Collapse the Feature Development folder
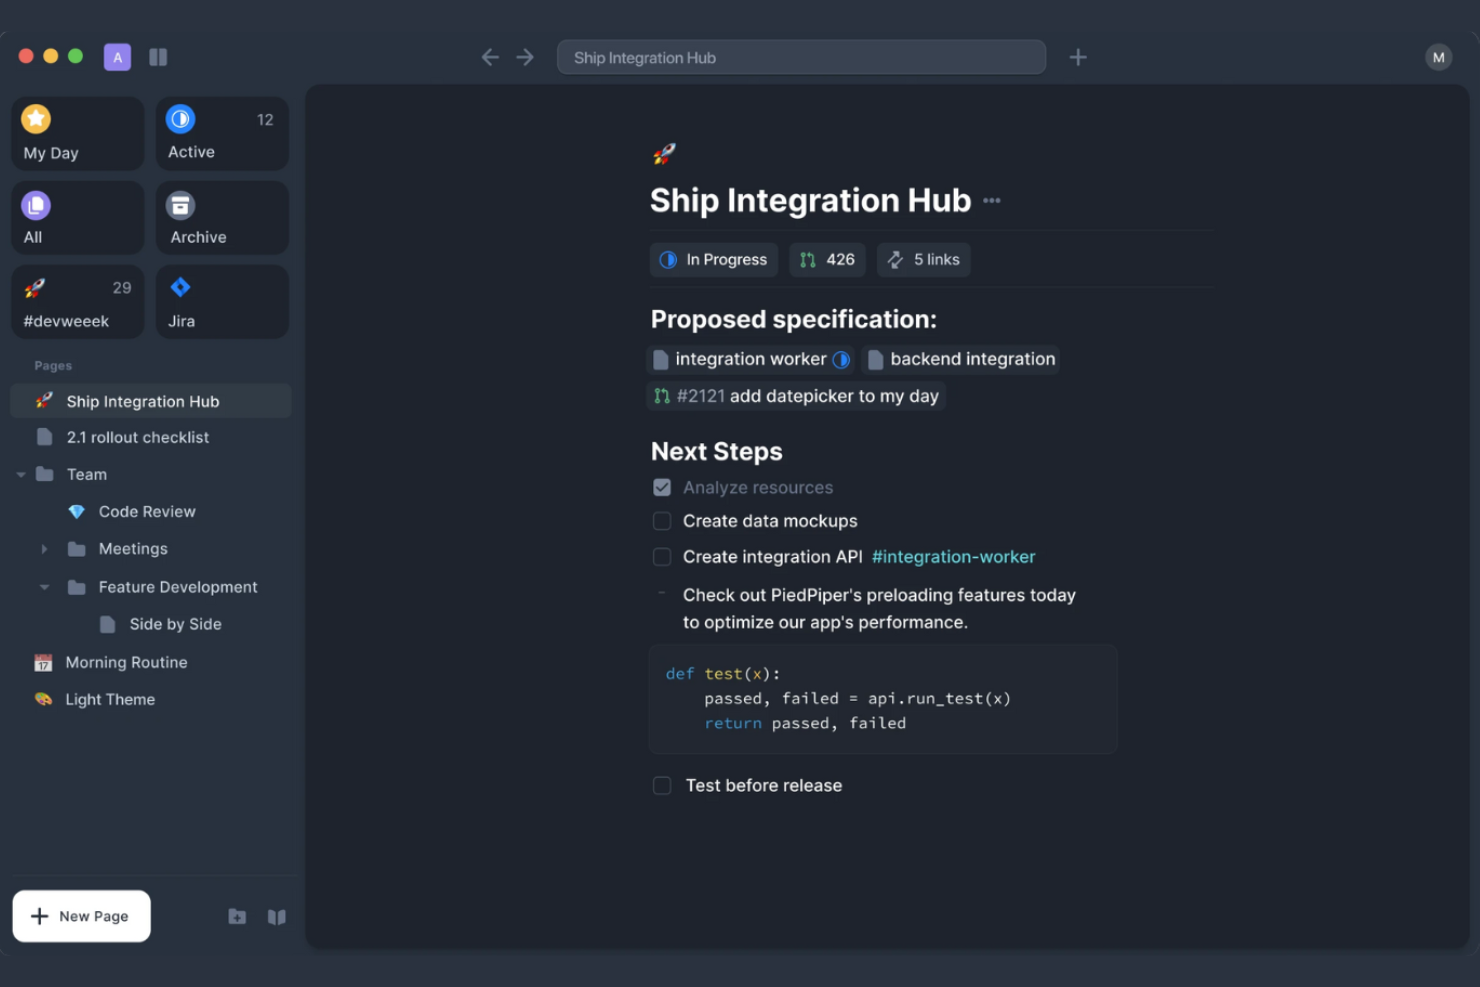 click(x=44, y=587)
